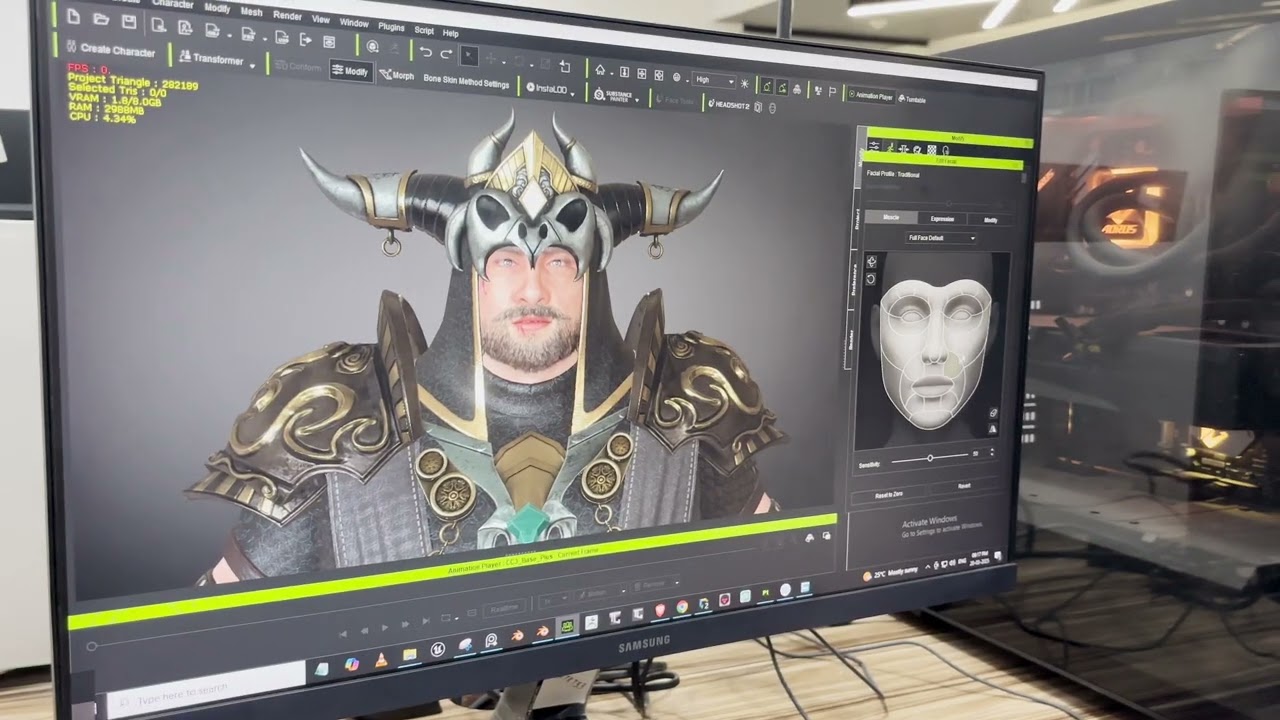Click the Brave browser taskbar icon
1280x720 pixels.
(x=660, y=610)
